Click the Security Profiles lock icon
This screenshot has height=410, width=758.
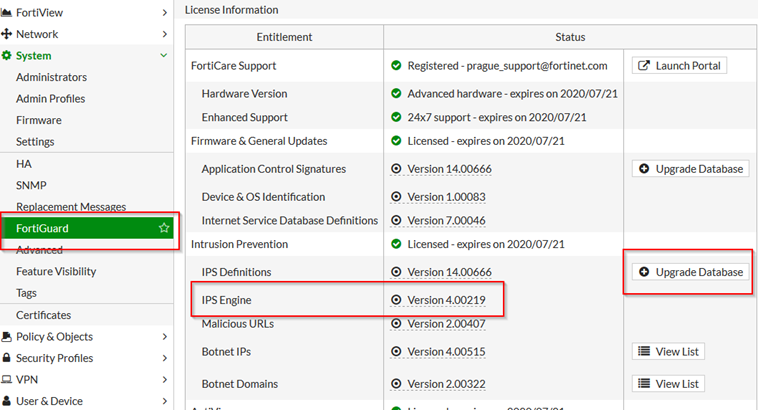click(7, 358)
